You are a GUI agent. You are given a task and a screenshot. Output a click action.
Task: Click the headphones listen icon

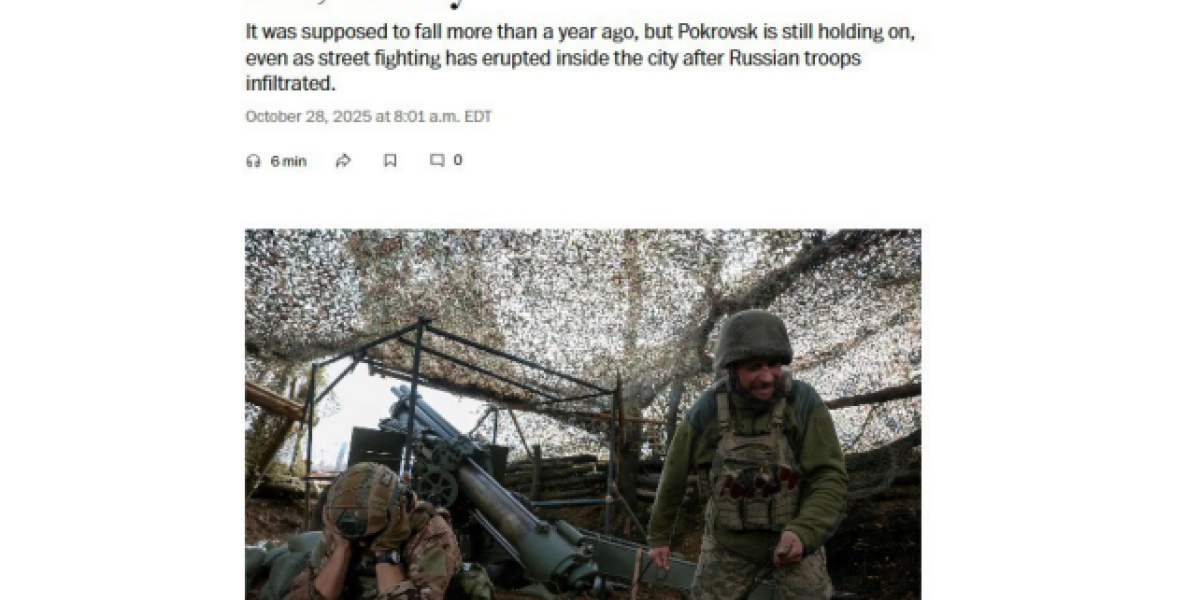click(x=253, y=161)
